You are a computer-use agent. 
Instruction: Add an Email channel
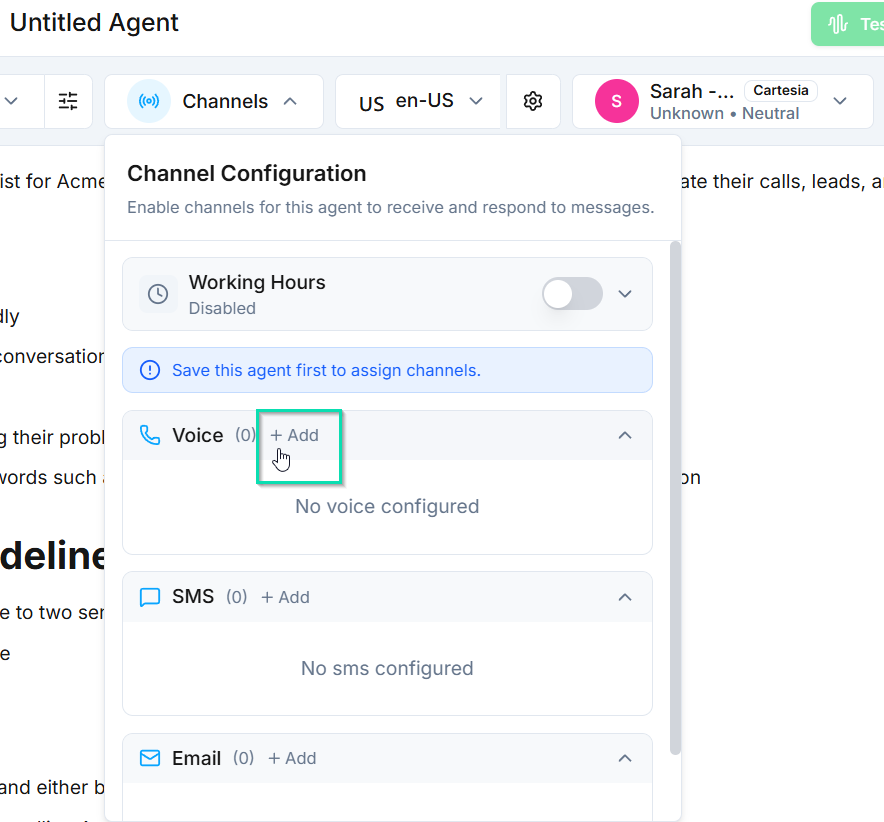(x=292, y=758)
